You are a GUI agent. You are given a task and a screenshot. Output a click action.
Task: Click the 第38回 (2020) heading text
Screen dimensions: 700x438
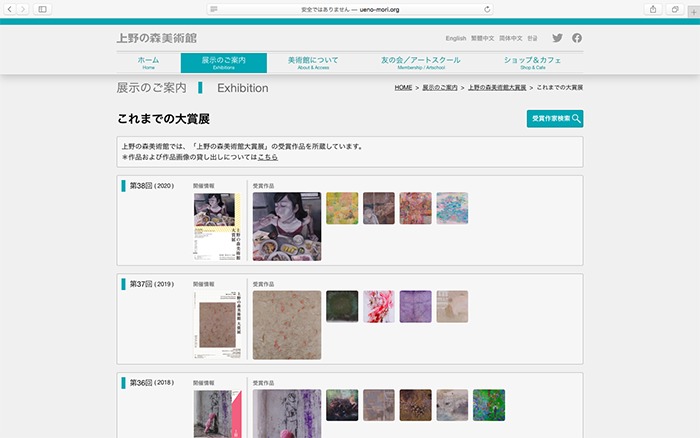point(152,186)
